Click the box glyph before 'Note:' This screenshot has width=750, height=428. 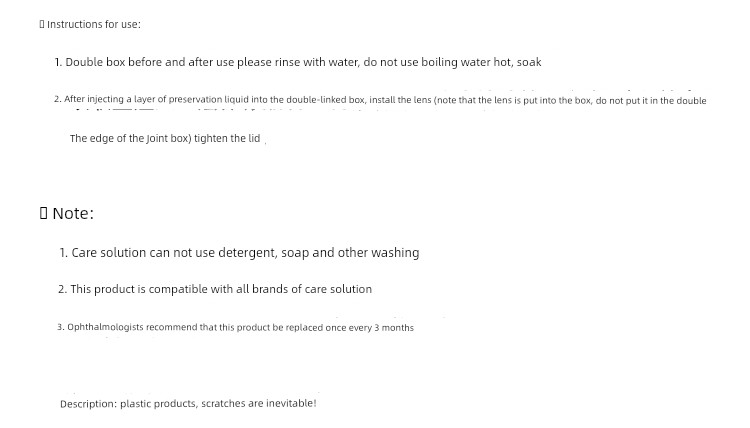tap(44, 213)
